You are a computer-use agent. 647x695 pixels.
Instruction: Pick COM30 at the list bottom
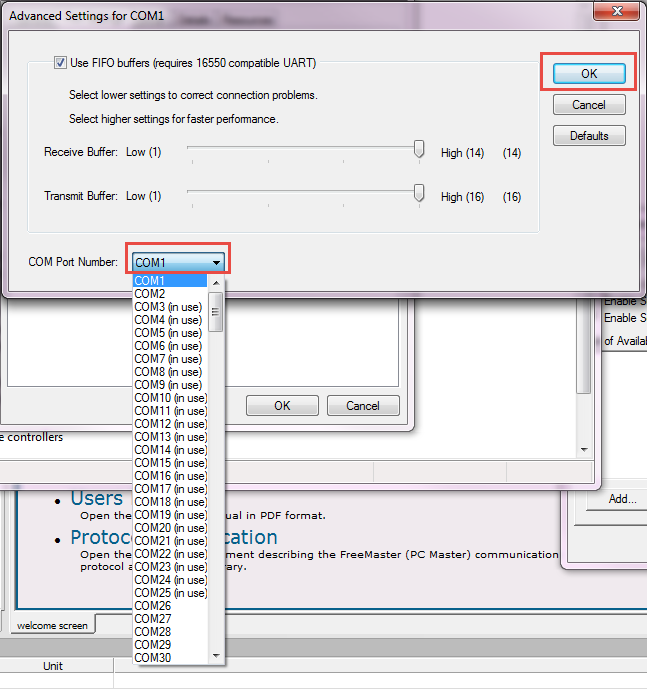(170, 658)
